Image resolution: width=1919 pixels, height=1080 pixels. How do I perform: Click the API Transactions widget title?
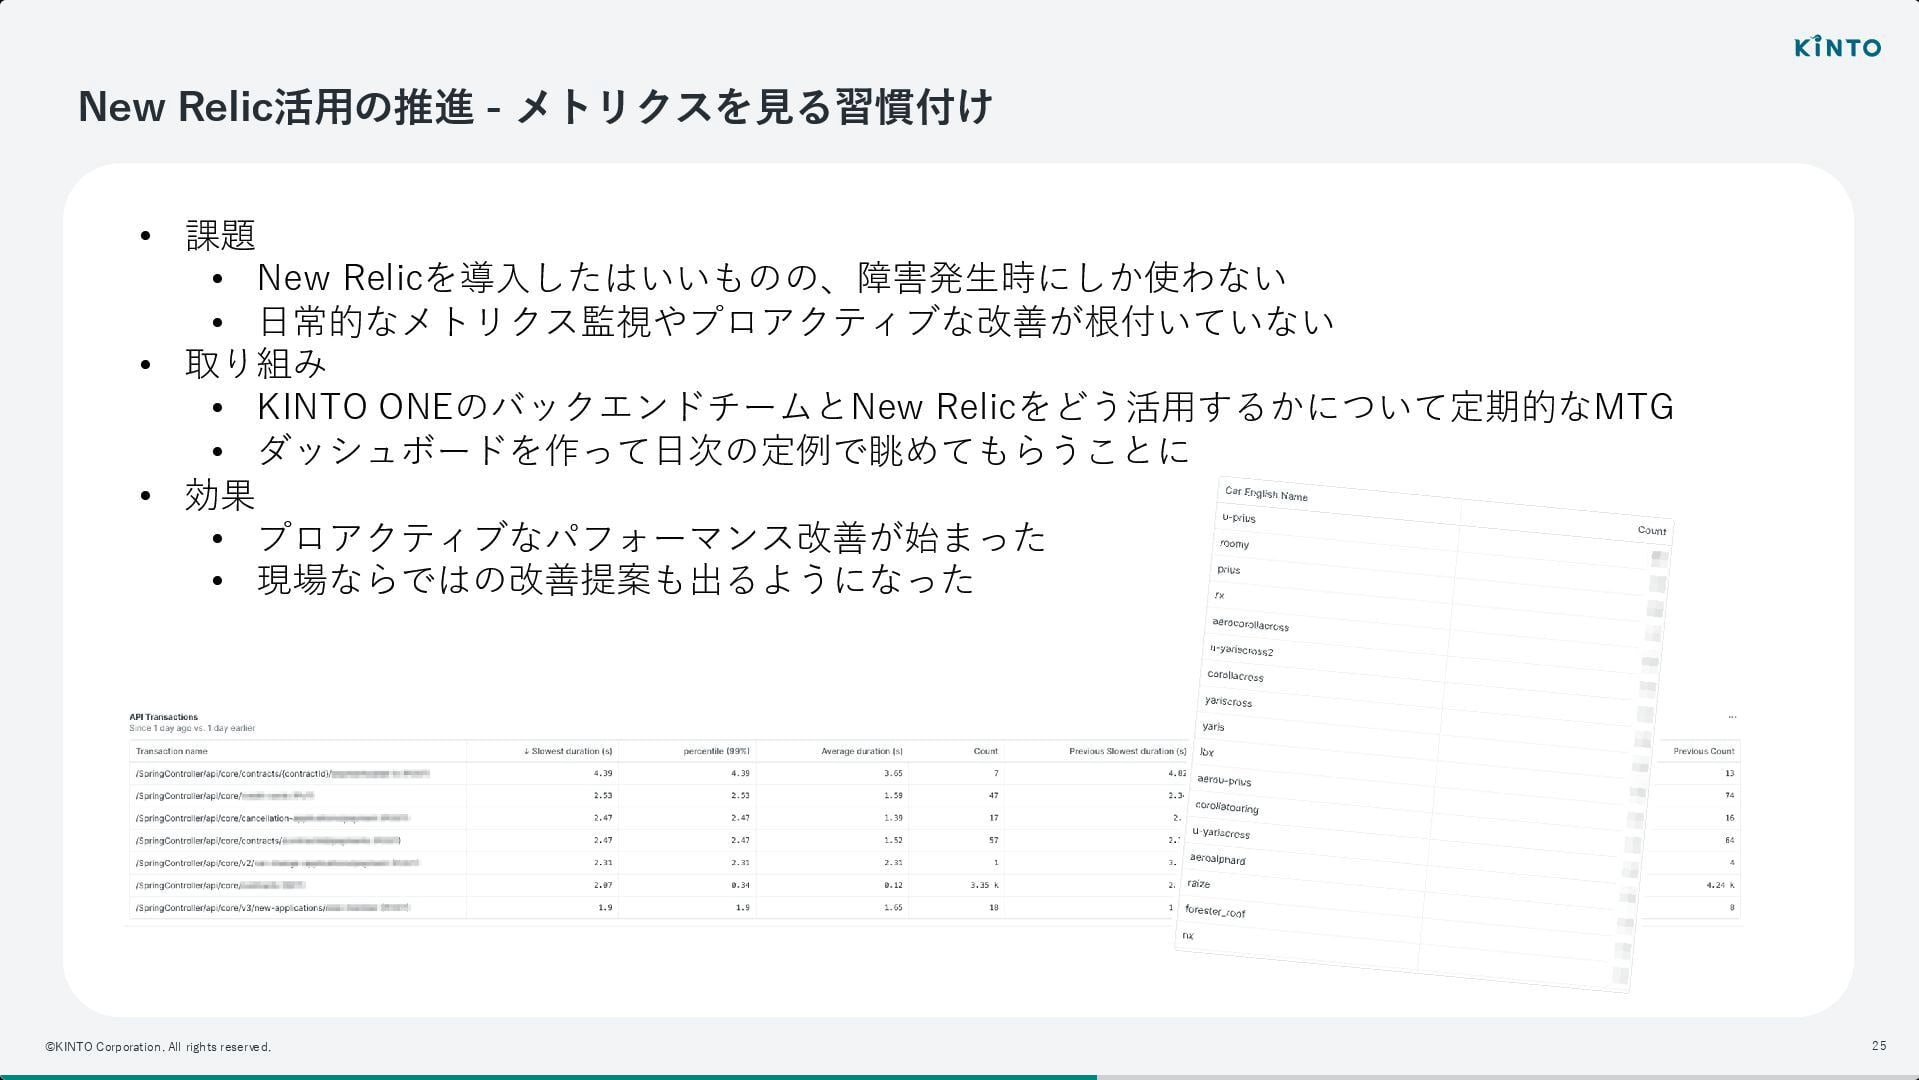tap(163, 717)
